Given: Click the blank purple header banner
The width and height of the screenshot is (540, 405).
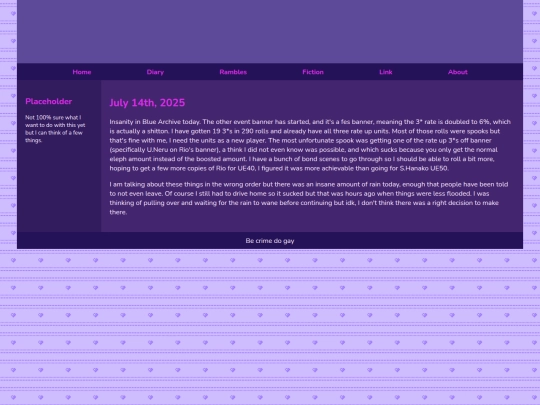Looking at the screenshot, I should coord(270,32).
